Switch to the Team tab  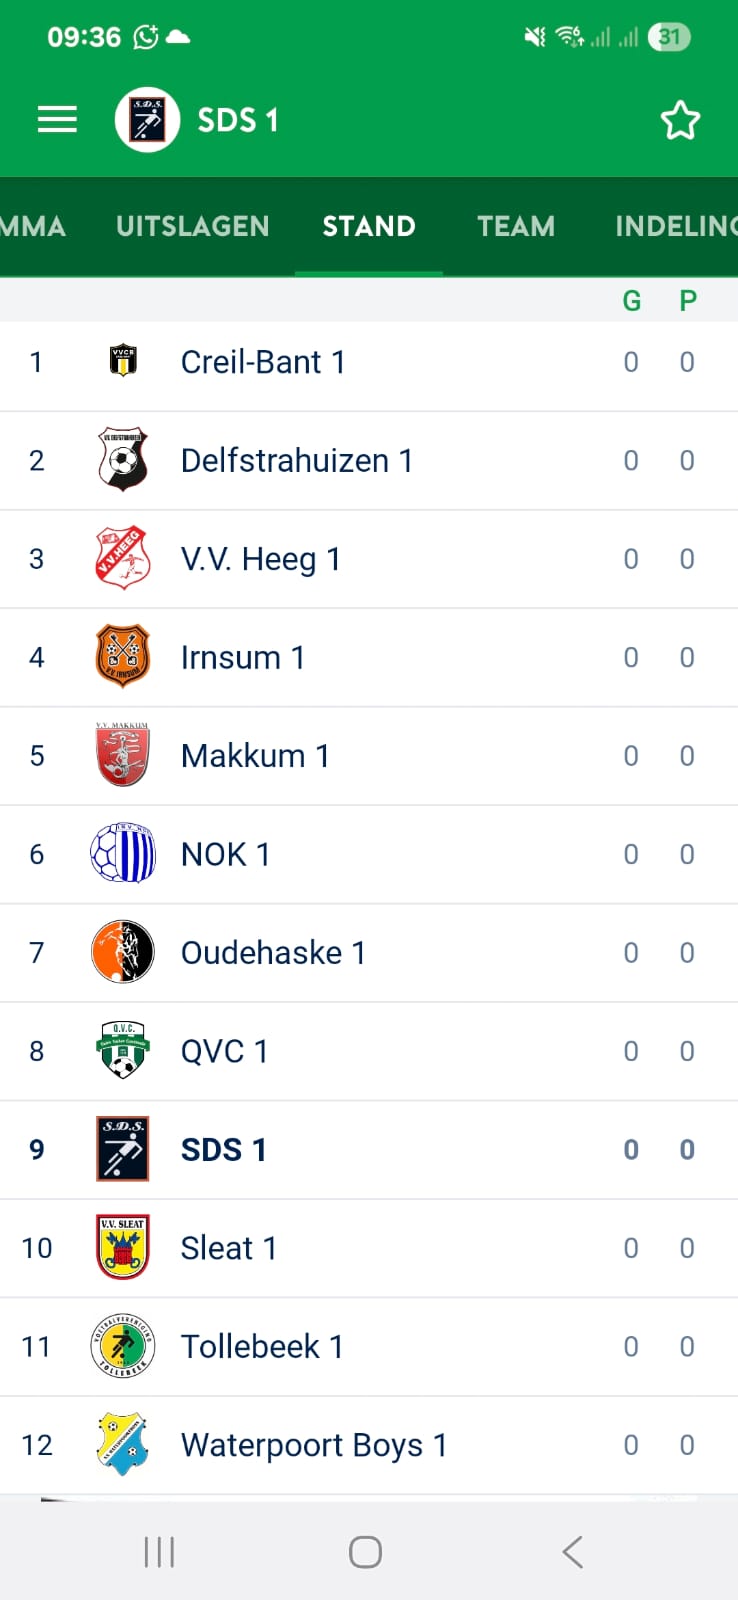[516, 227]
